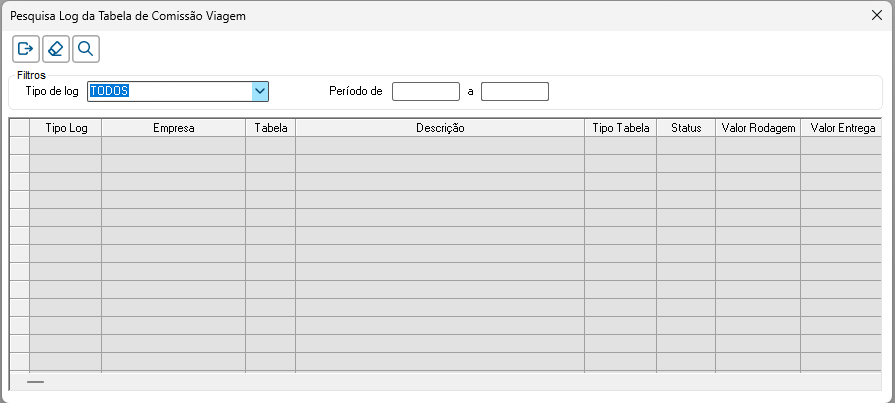Click first row's Descrição cell
The width and height of the screenshot is (895, 403).
coord(440,146)
